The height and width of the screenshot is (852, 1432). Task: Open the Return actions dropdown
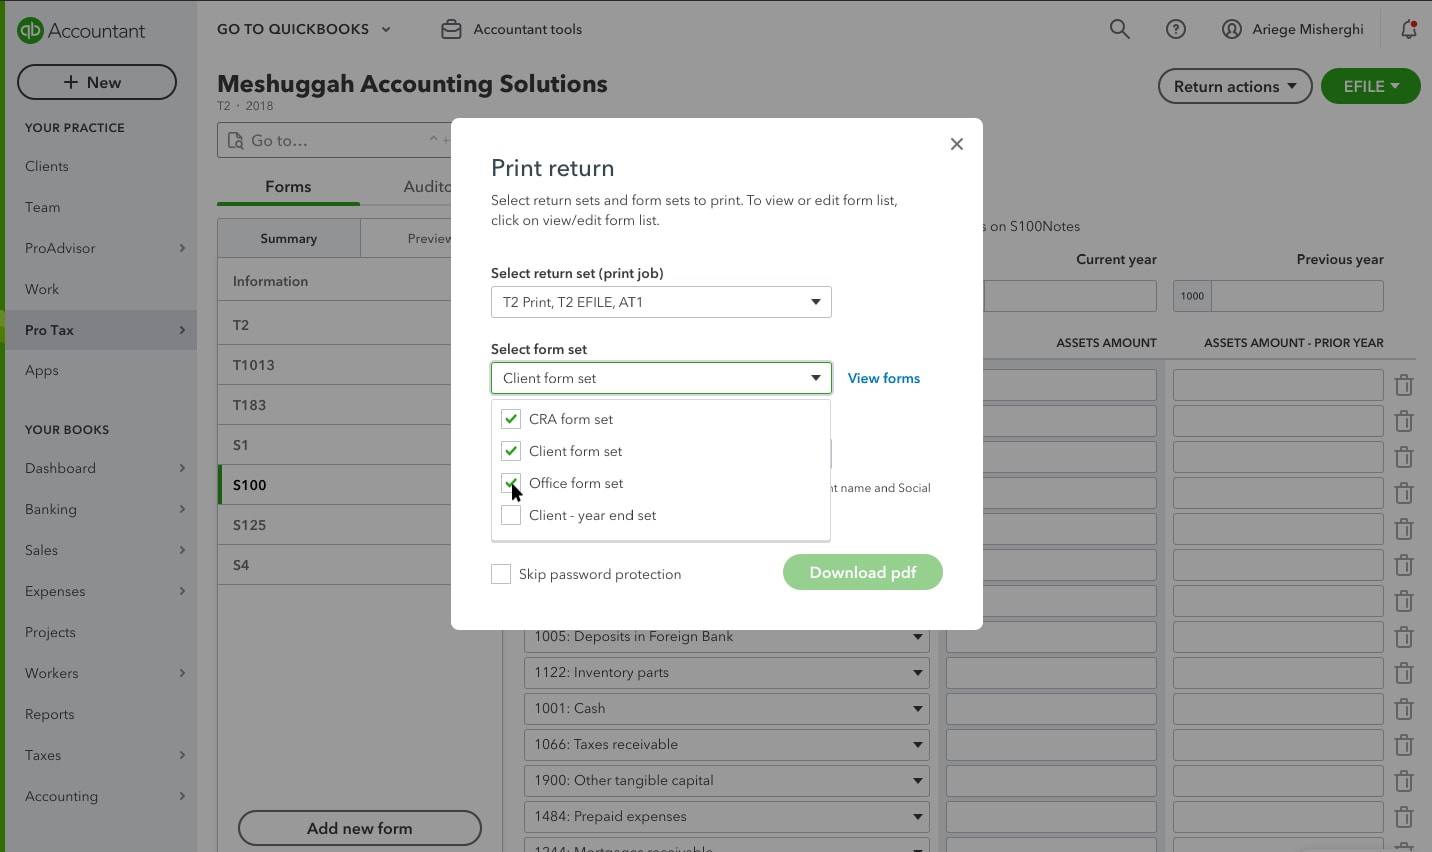[1235, 86]
